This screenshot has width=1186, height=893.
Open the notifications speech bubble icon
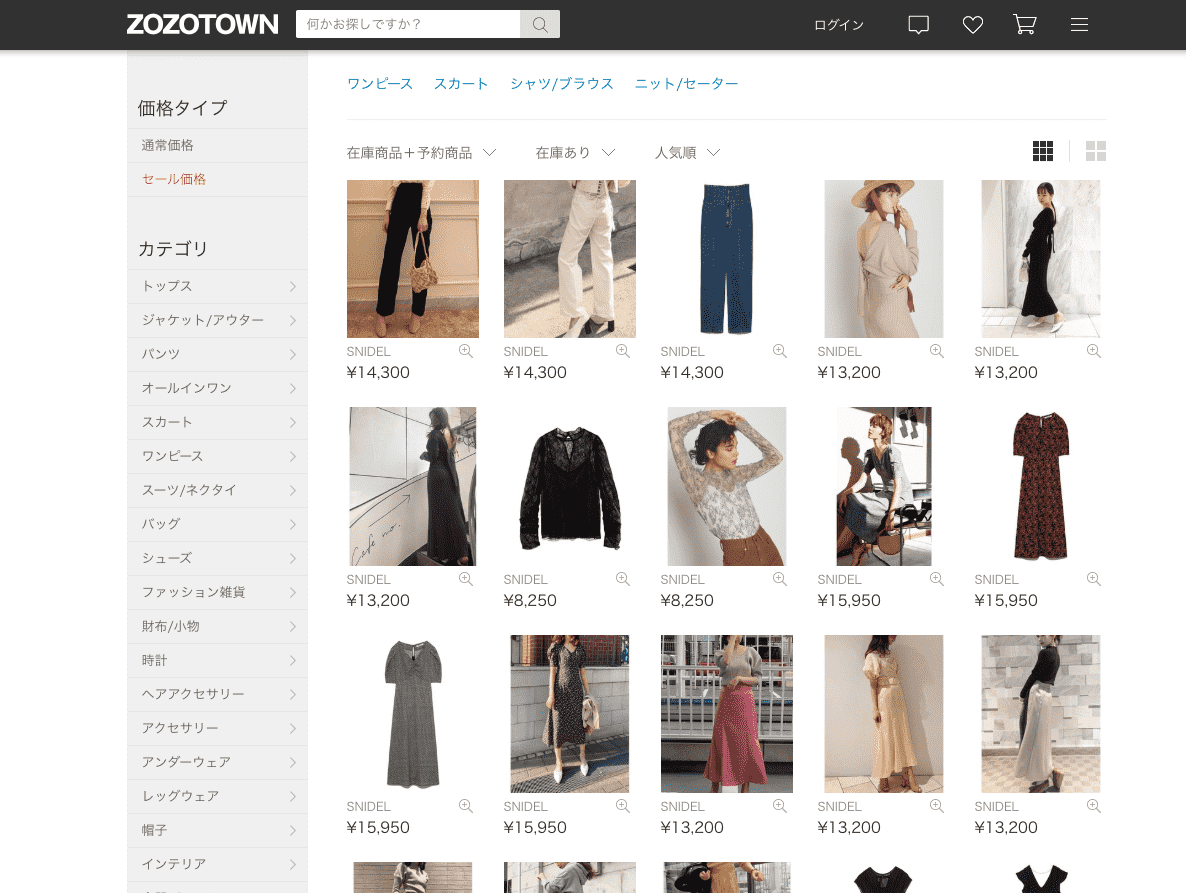(x=918, y=25)
